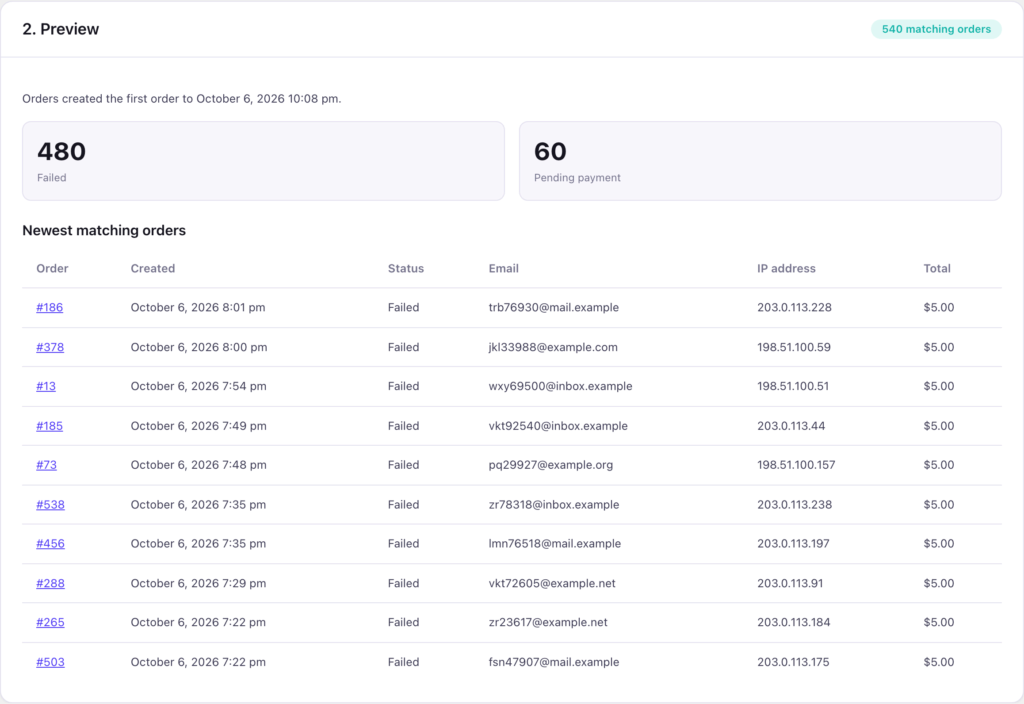Select email fsn47907@mail.example
Viewport: 1024px width, 704px height.
click(x=554, y=662)
